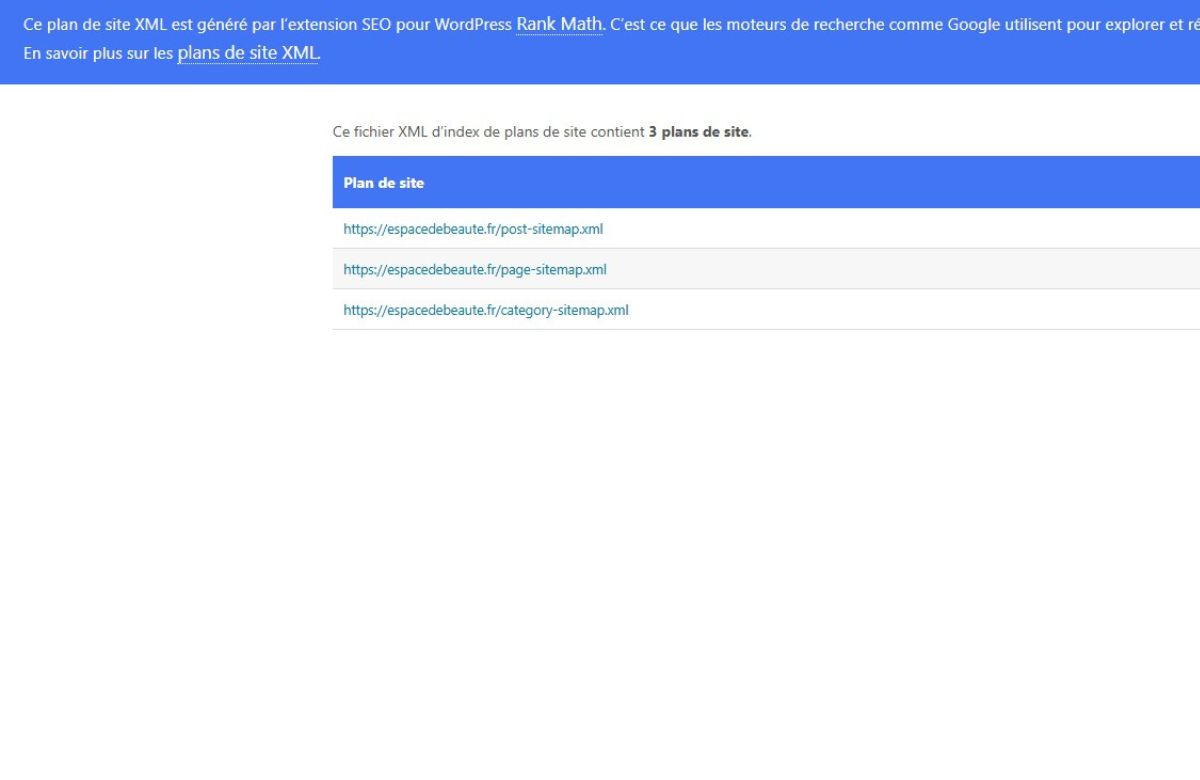The image size is (1200, 780).
Task: Follow the plans de site XML link
Action: pos(248,54)
